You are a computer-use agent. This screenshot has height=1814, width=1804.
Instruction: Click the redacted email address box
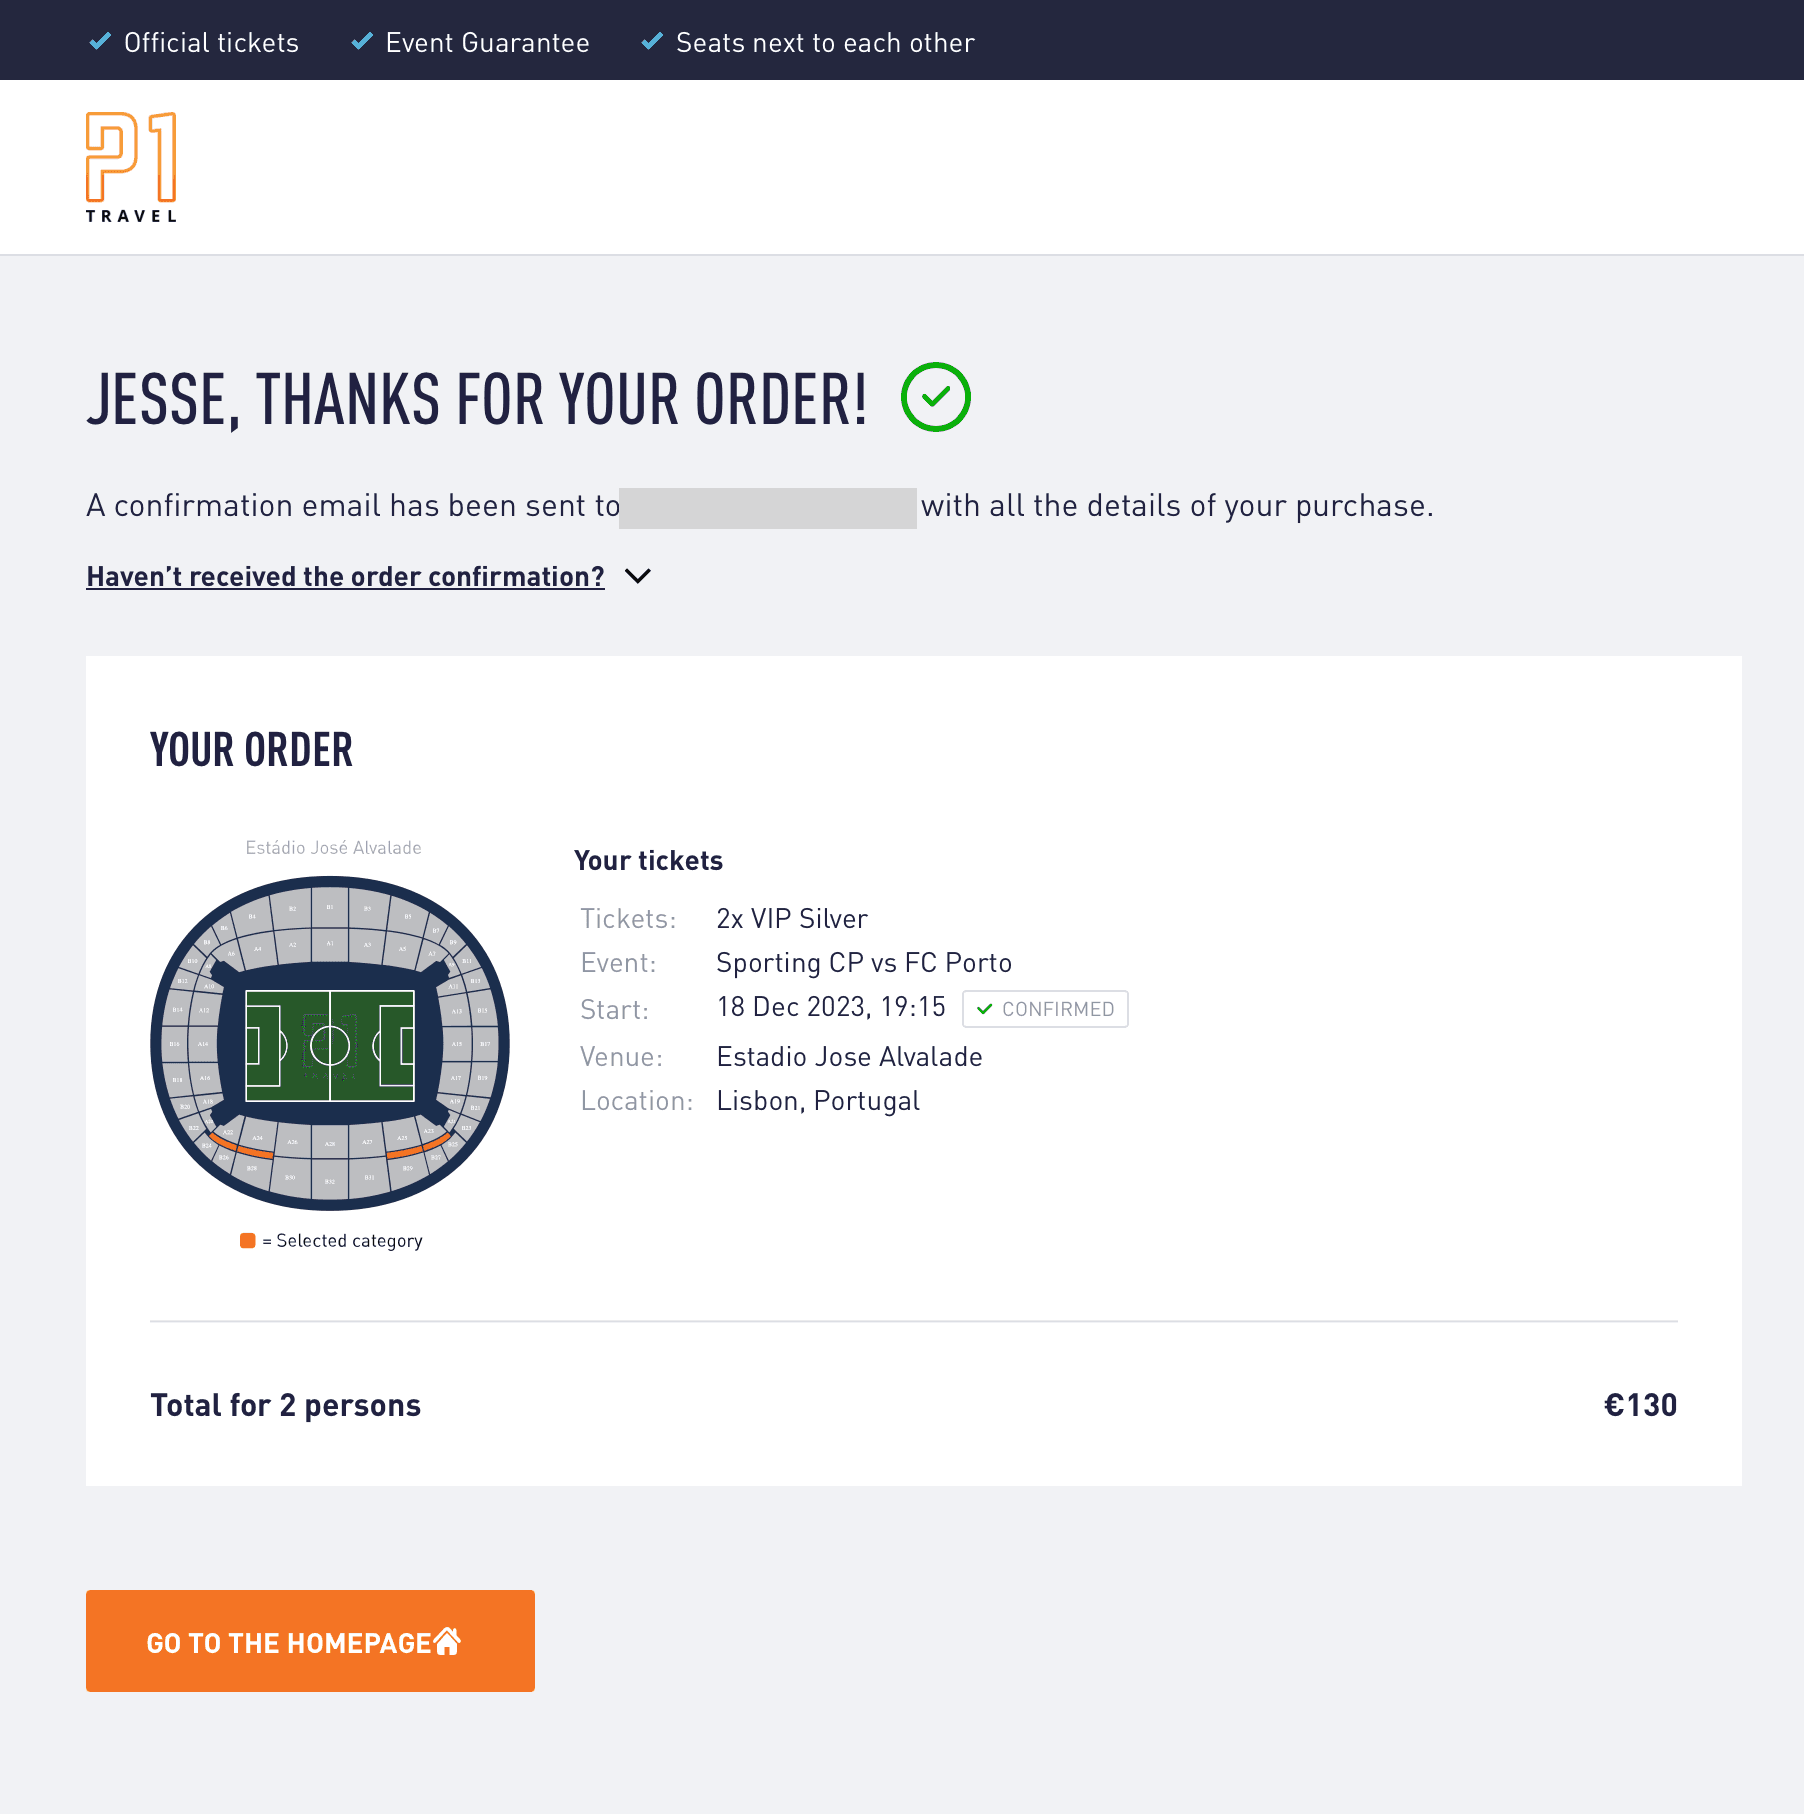coord(767,508)
